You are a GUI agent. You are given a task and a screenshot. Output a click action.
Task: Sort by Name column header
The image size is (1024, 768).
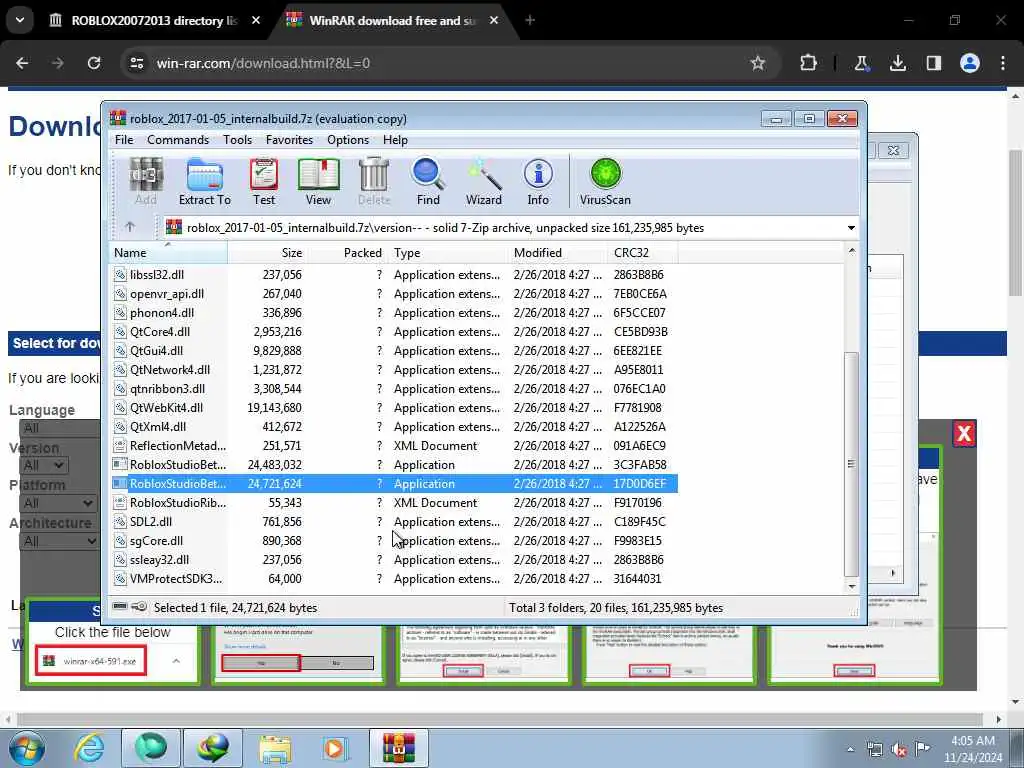[168, 253]
